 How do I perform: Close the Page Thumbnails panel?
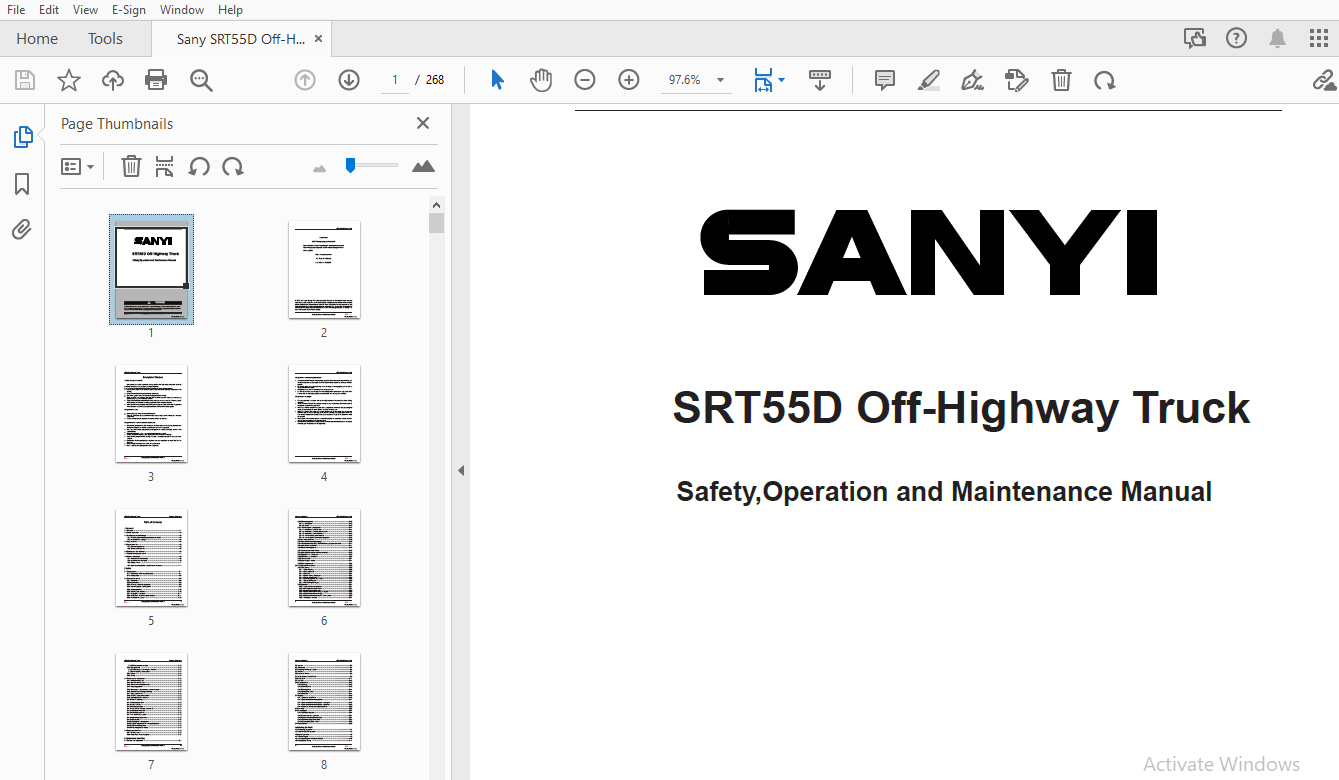423,123
